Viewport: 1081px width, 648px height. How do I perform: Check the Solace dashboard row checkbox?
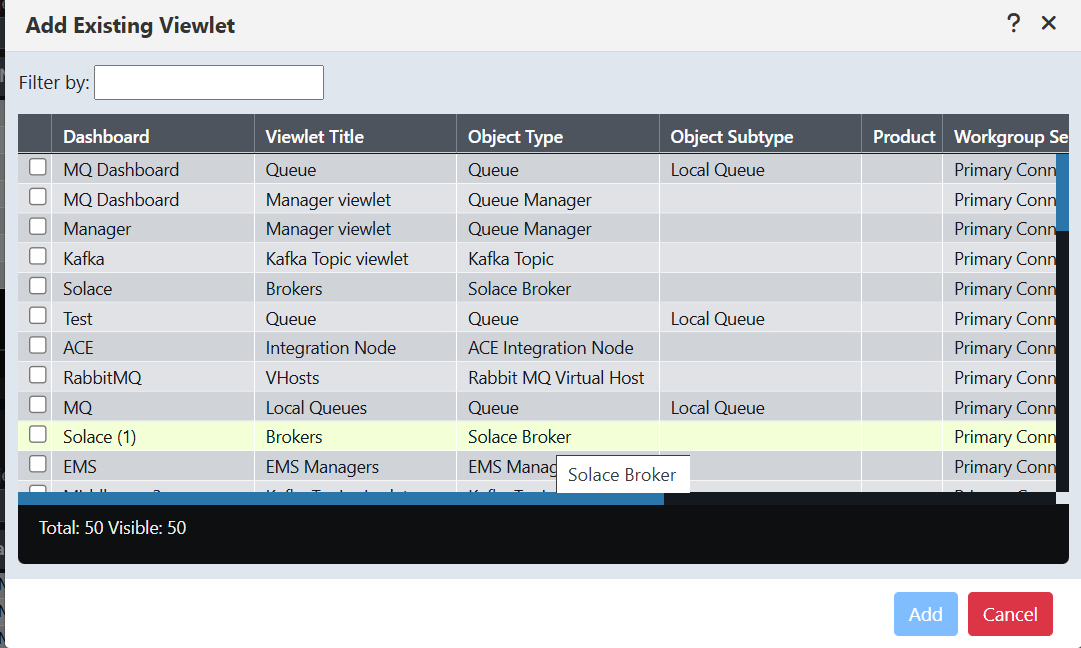pos(38,286)
